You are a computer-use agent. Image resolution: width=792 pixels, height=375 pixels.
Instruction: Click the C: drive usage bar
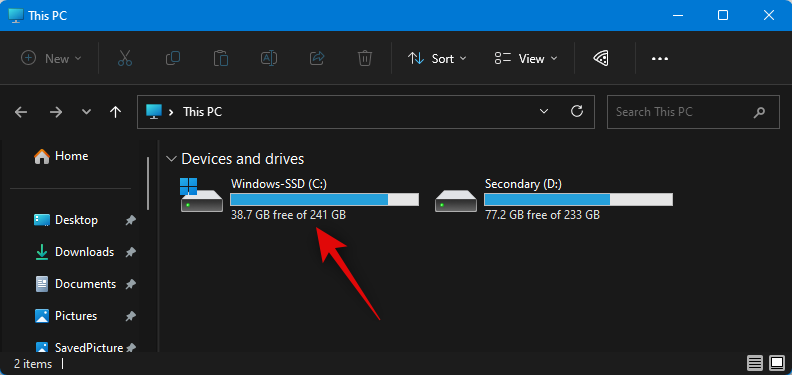pyautogui.click(x=325, y=200)
